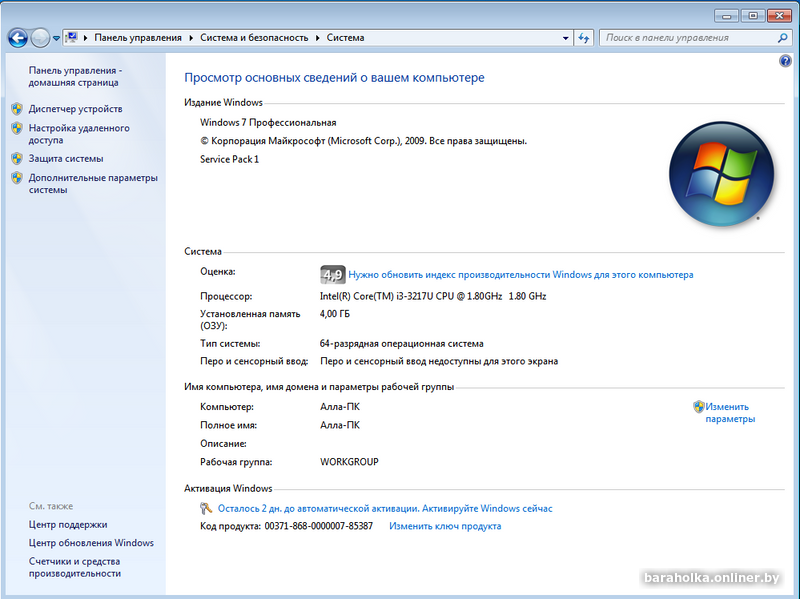Minimize the Система window

[x=727, y=16]
